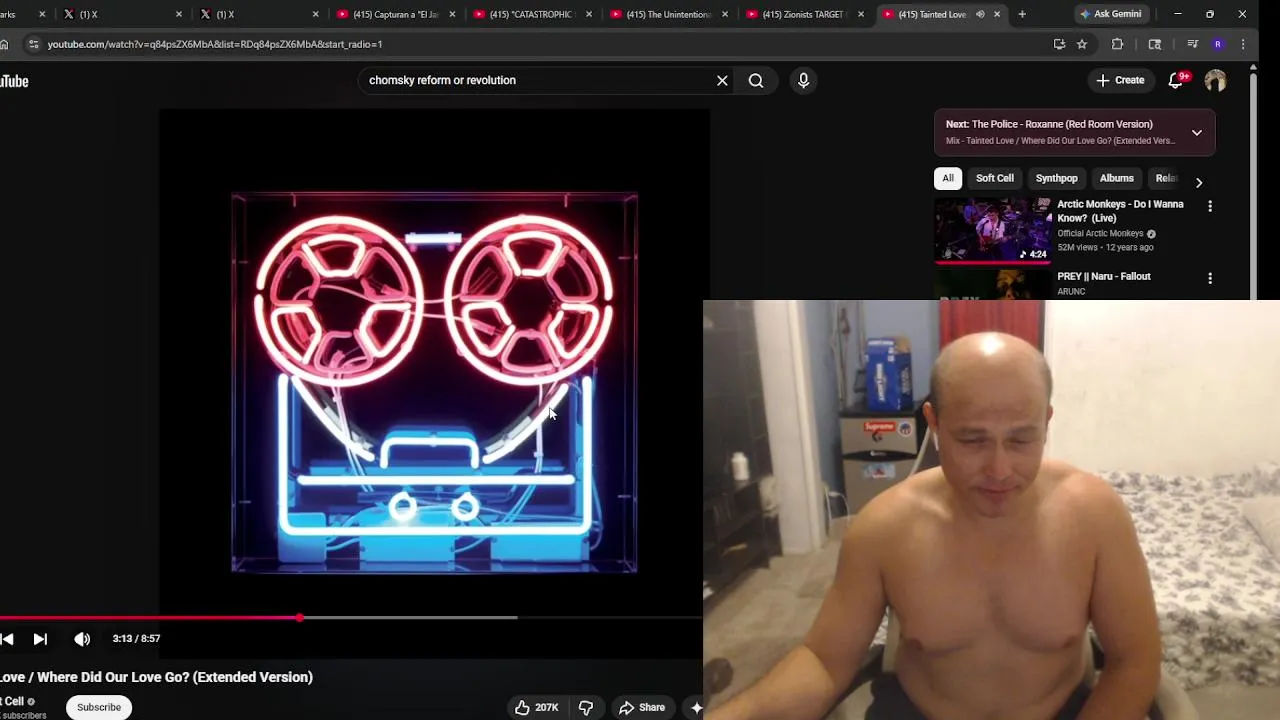Close the CATASTROPHIC tab

[x=589, y=14]
